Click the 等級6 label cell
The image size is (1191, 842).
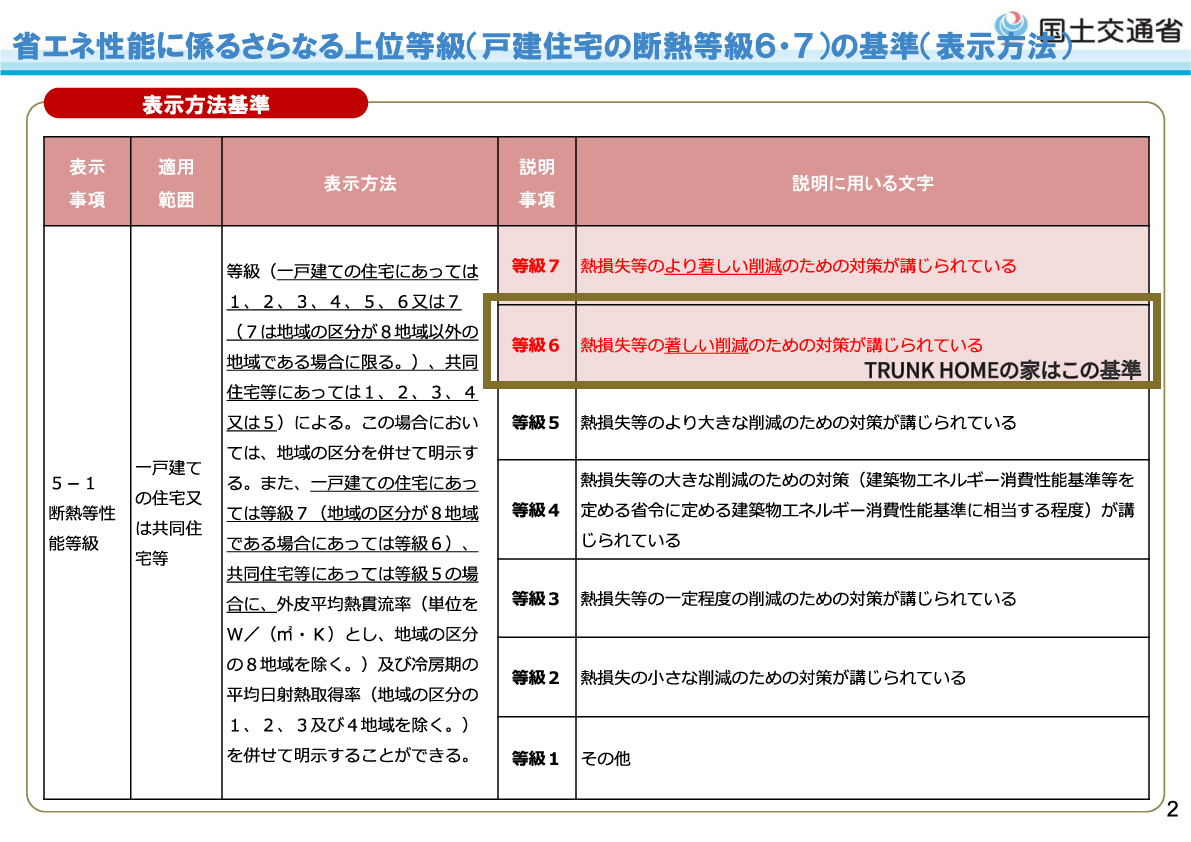[537, 343]
